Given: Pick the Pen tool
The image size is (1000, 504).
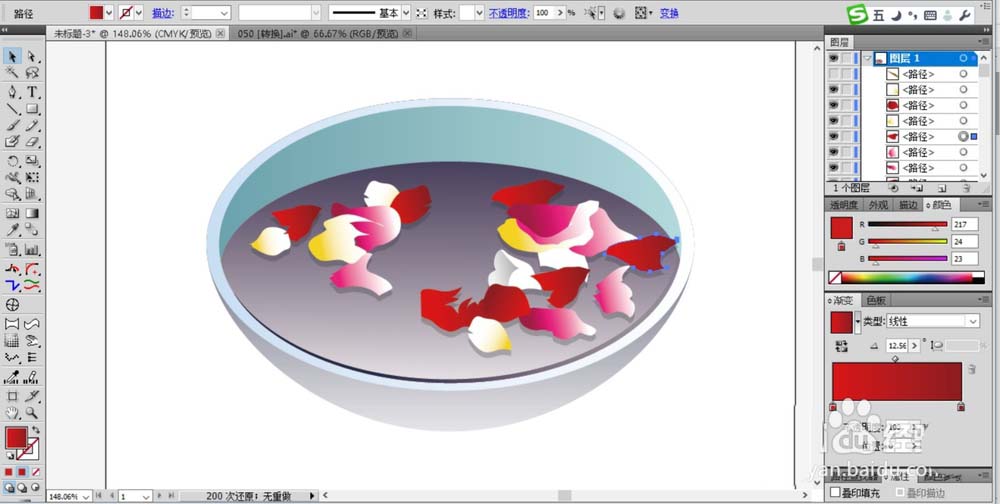Looking at the screenshot, I should (x=12, y=92).
